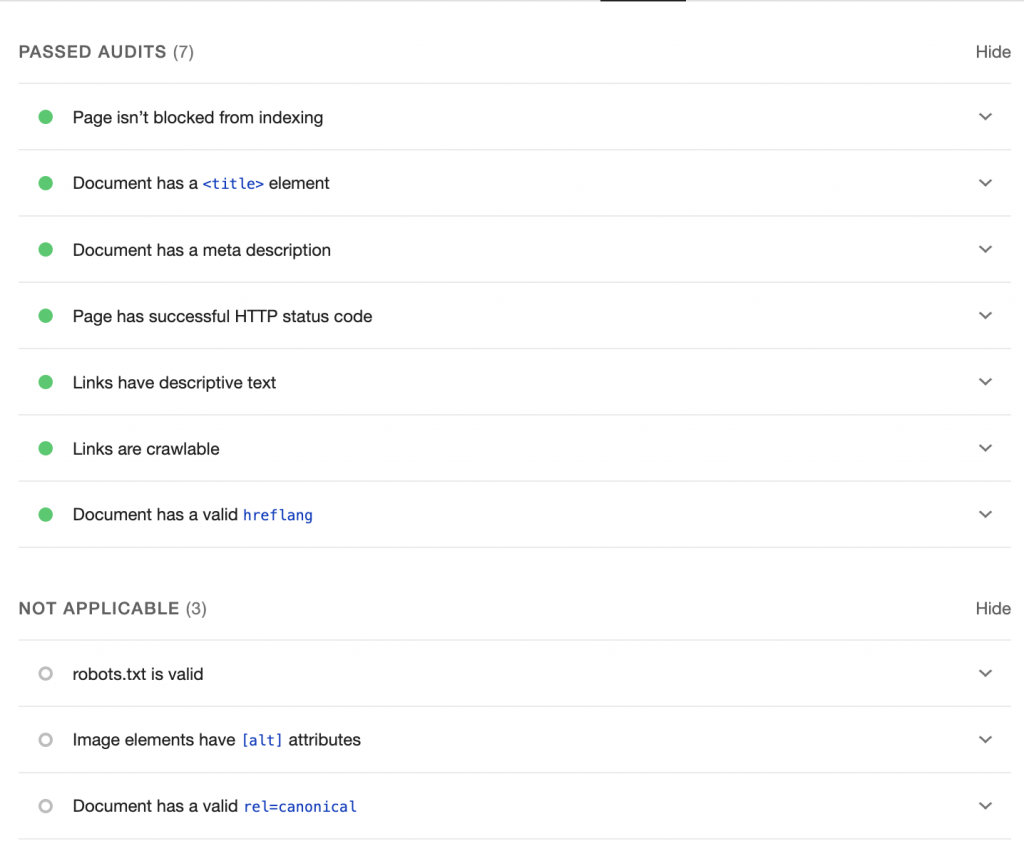Hide the Passed Audits section

click(x=993, y=52)
